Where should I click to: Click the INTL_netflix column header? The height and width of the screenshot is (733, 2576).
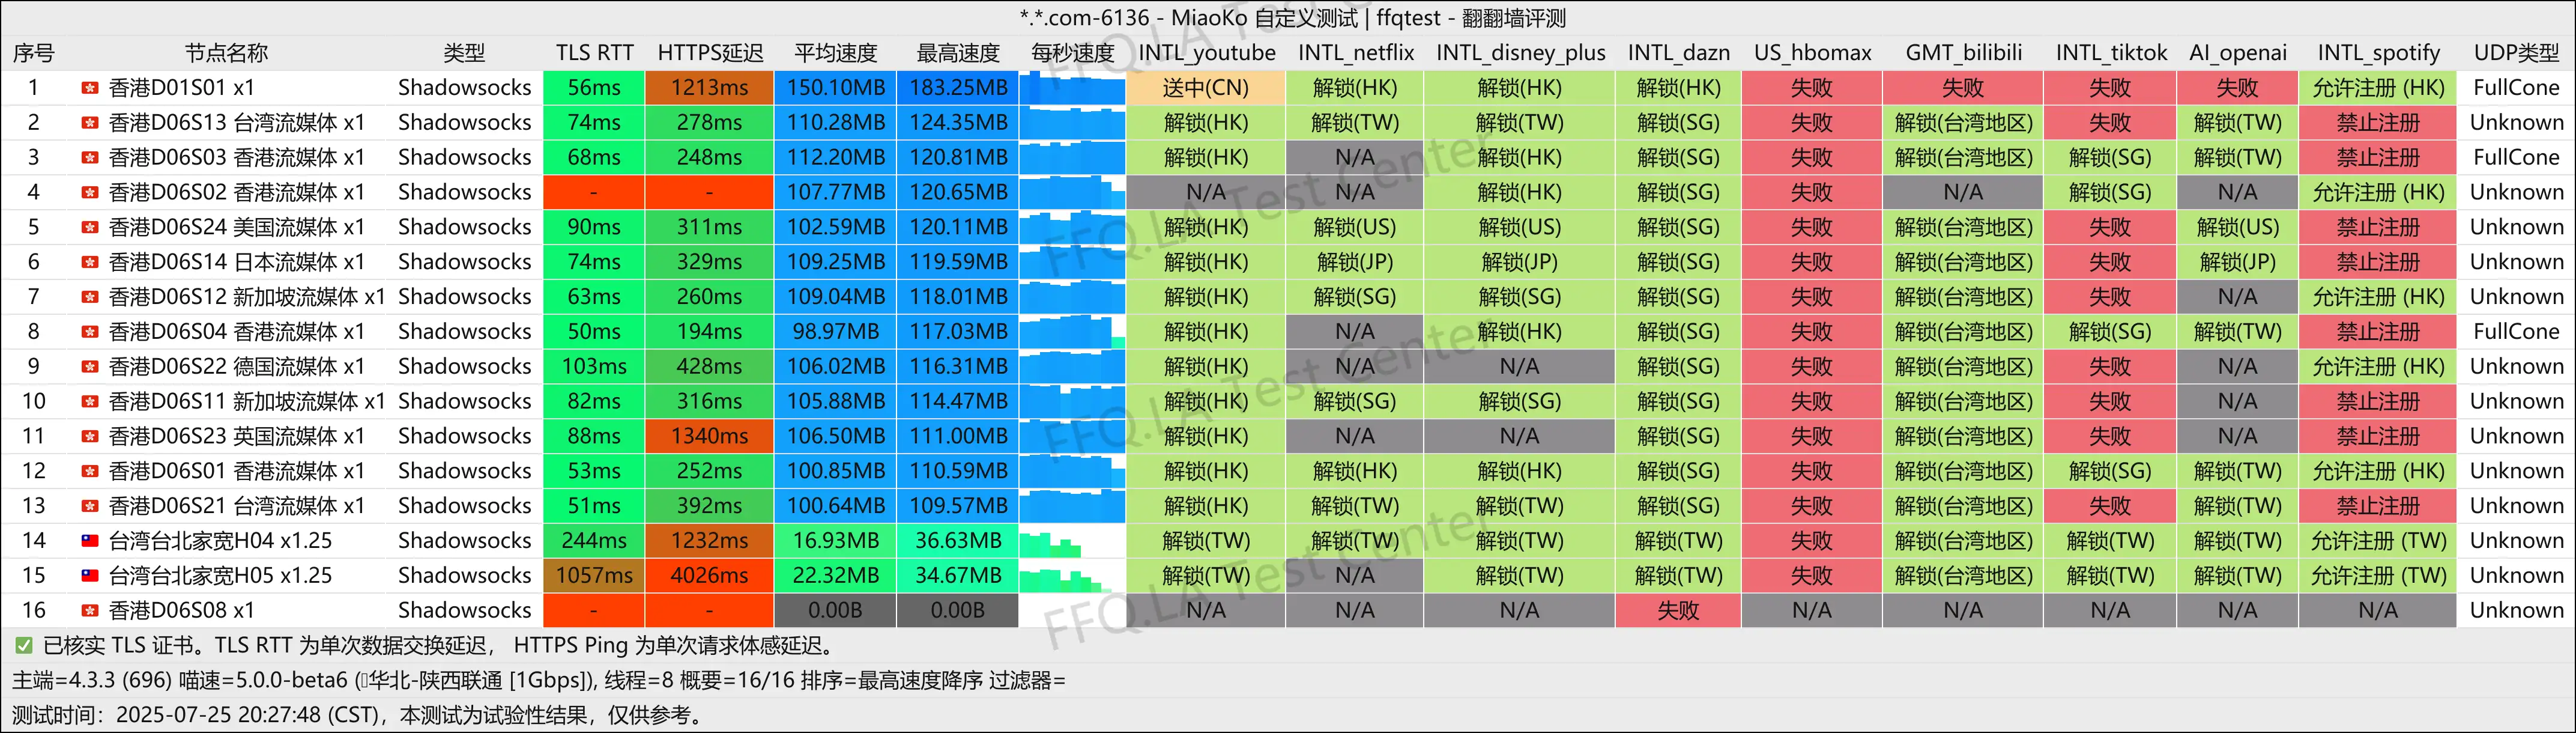point(1356,53)
